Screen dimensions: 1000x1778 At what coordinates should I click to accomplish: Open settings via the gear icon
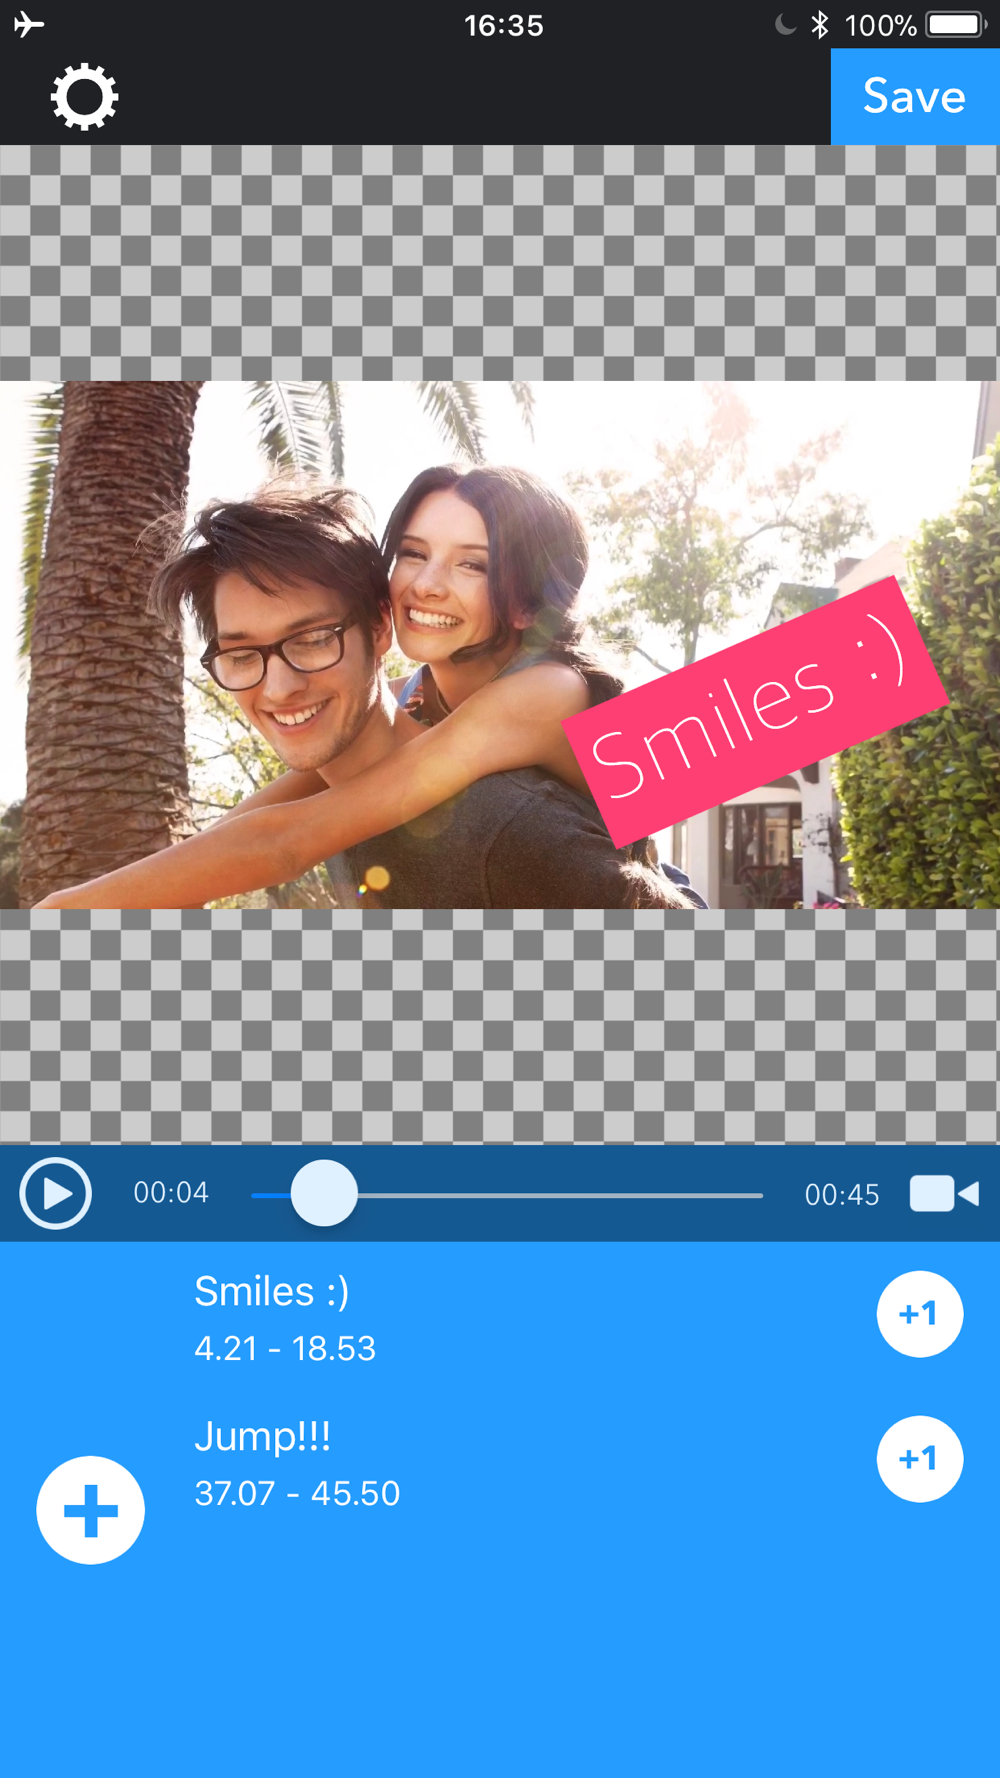84,97
